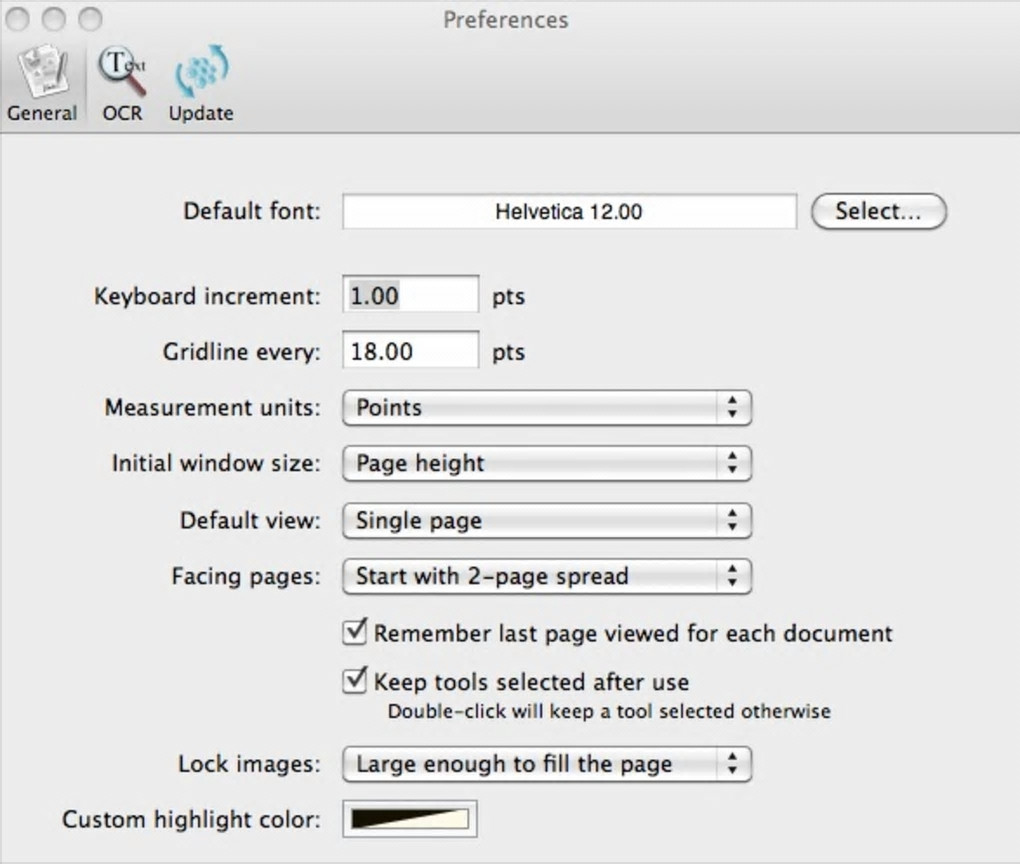Click the "Default font:" label
Viewport: 1020px width, 864px height.
(x=252, y=211)
